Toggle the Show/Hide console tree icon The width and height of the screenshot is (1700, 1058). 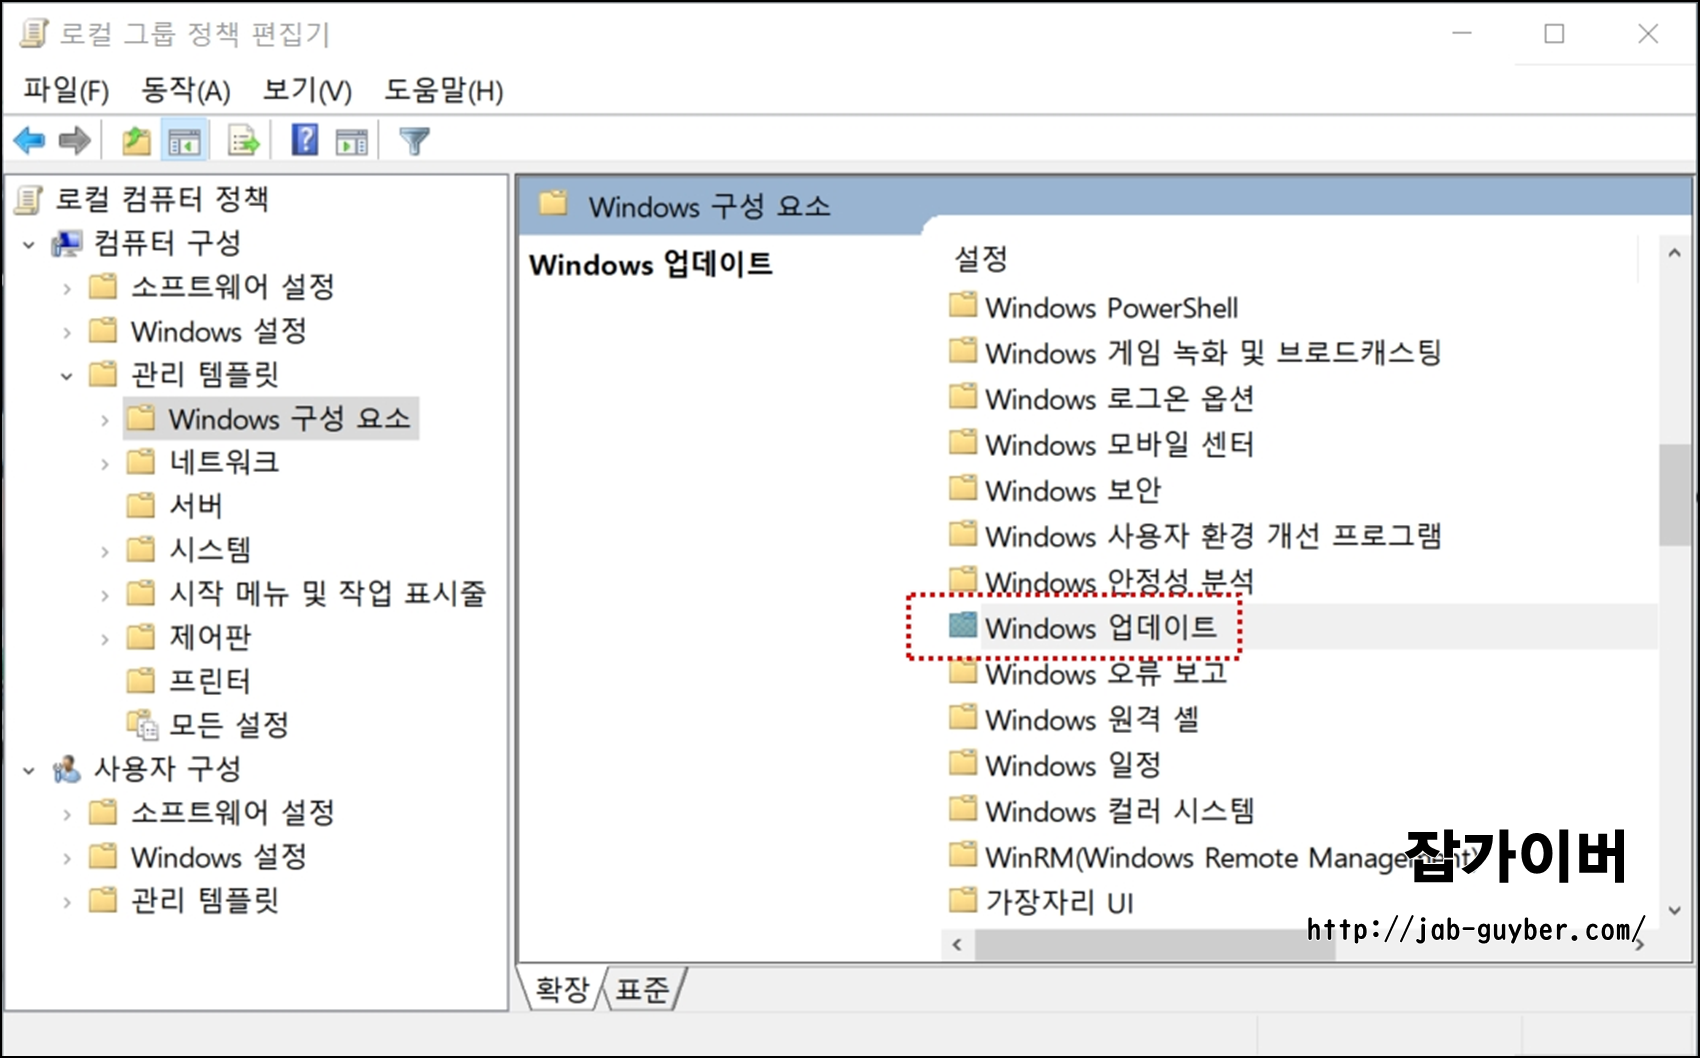[x=185, y=141]
